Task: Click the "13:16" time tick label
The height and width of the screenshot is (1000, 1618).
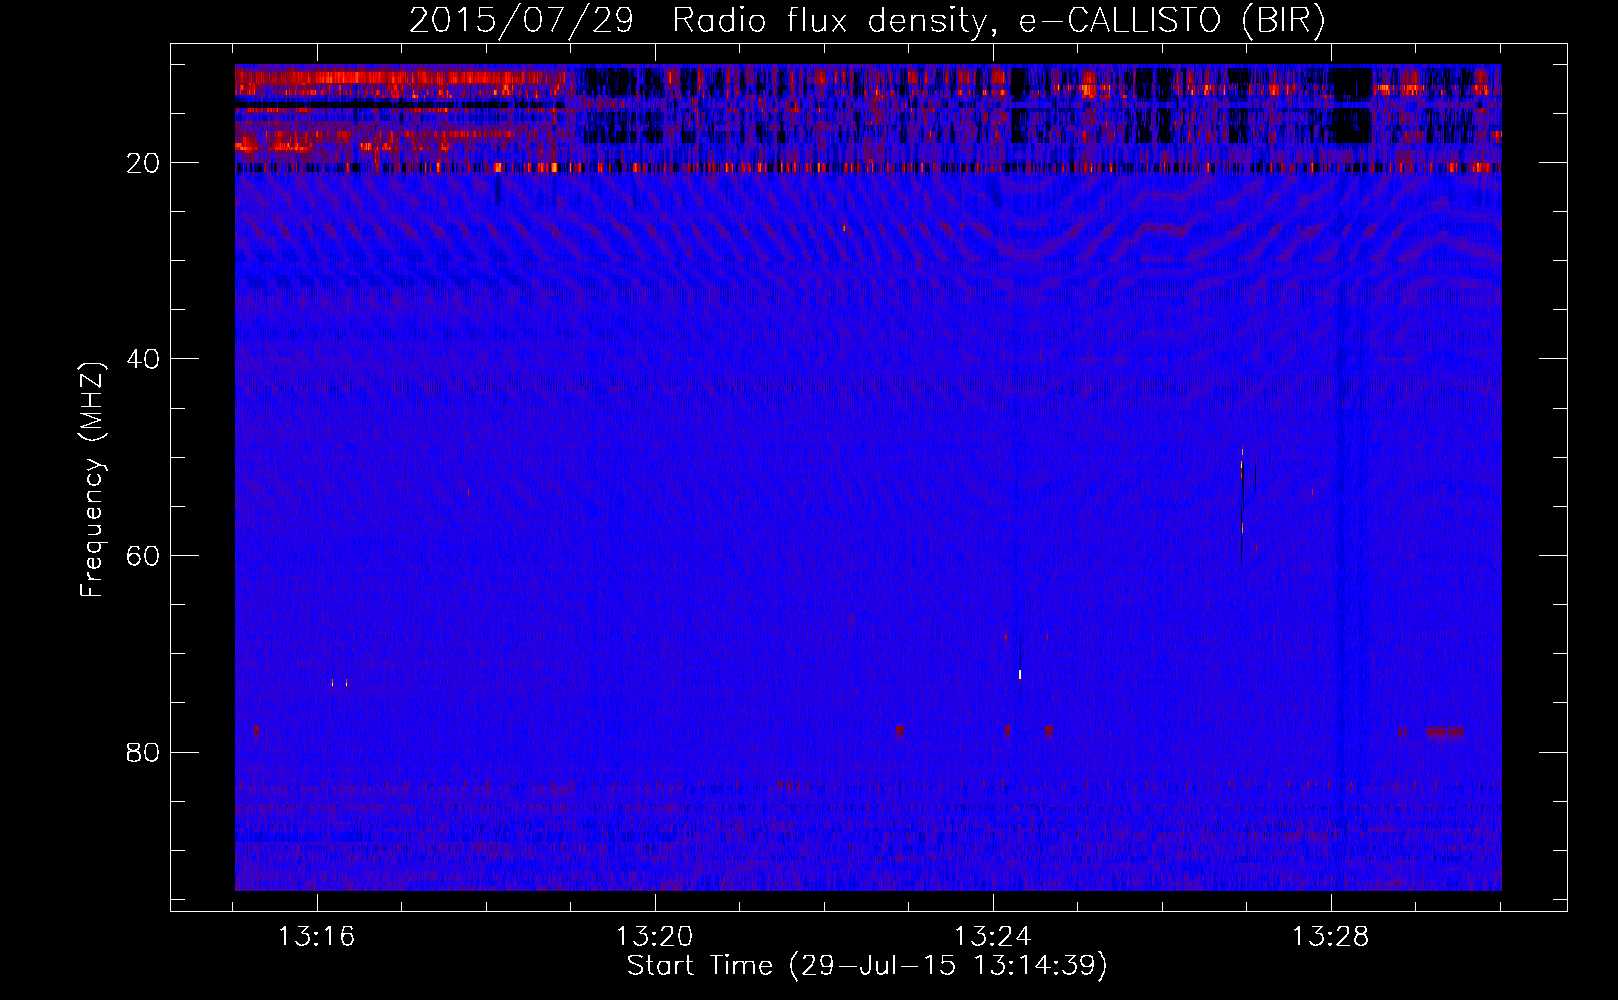Action: pos(317,937)
